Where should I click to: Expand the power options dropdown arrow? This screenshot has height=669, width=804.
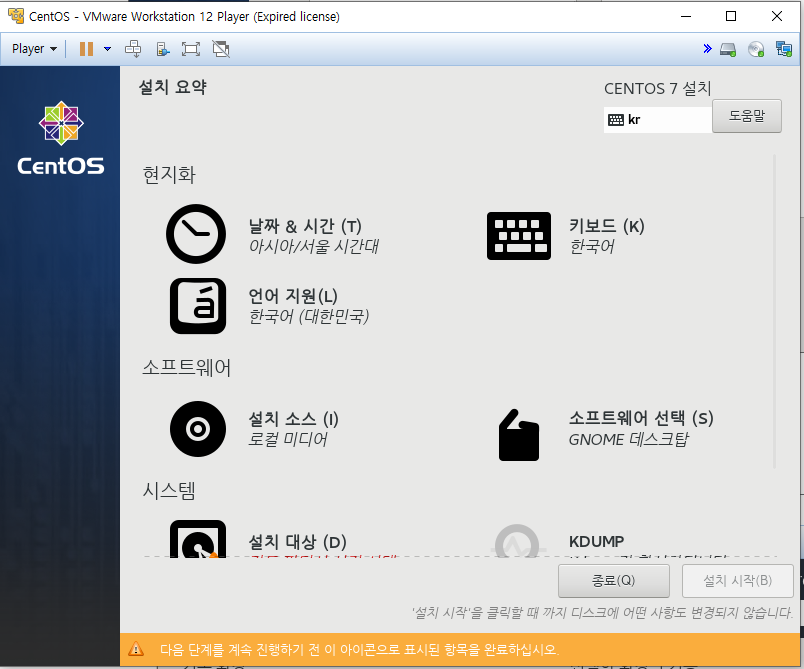click(x=107, y=49)
